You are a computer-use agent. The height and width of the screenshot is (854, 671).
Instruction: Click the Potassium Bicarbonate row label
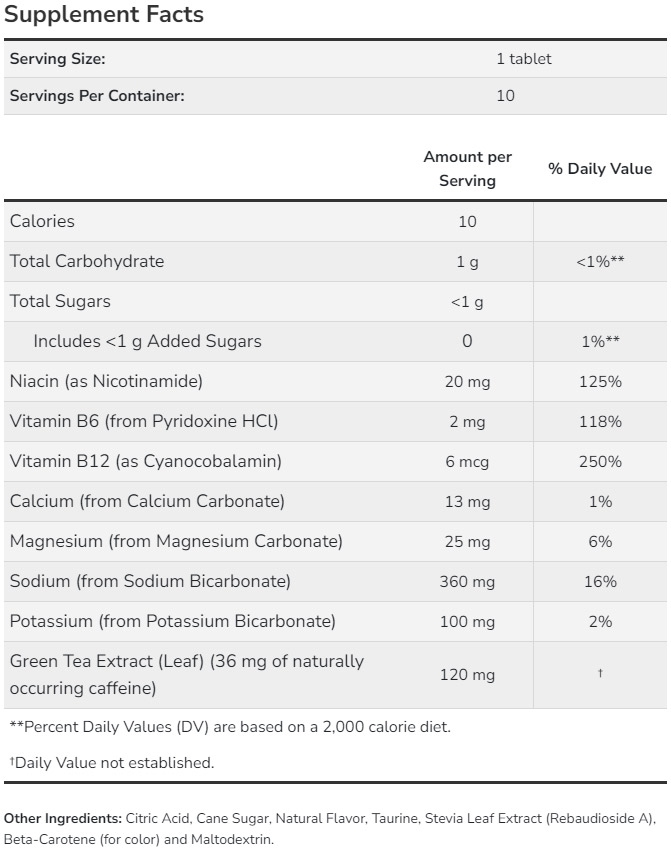point(173,621)
